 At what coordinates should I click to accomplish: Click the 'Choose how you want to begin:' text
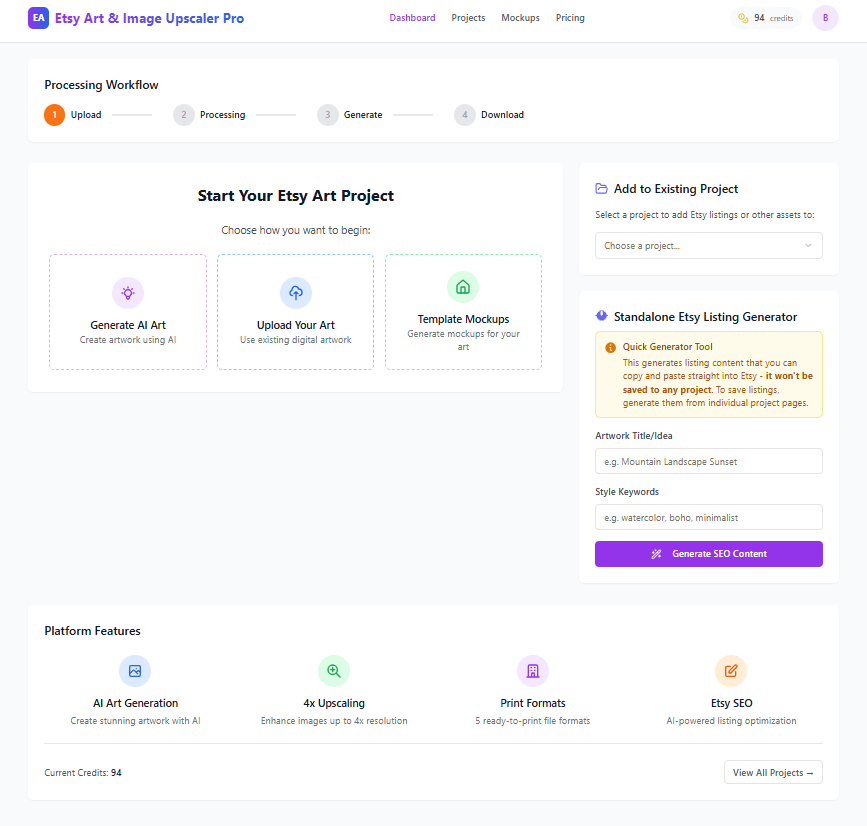click(296, 230)
